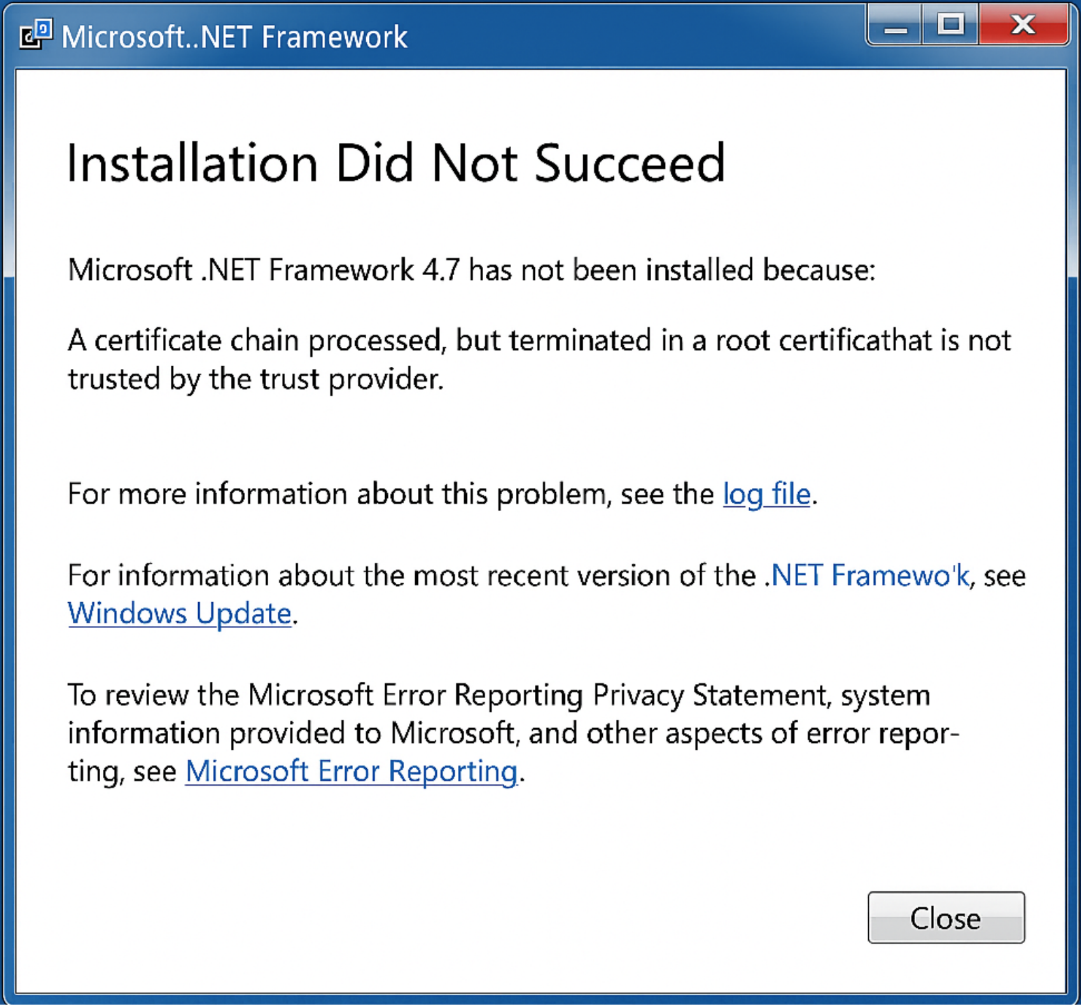Screen dimensions: 1081x1005
Task: Click the certificate chain error description
Action: click(x=539, y=360)
